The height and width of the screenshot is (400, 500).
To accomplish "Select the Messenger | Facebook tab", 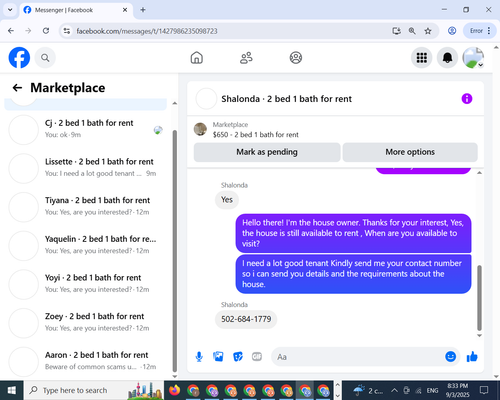I will [x=76, y=10].
